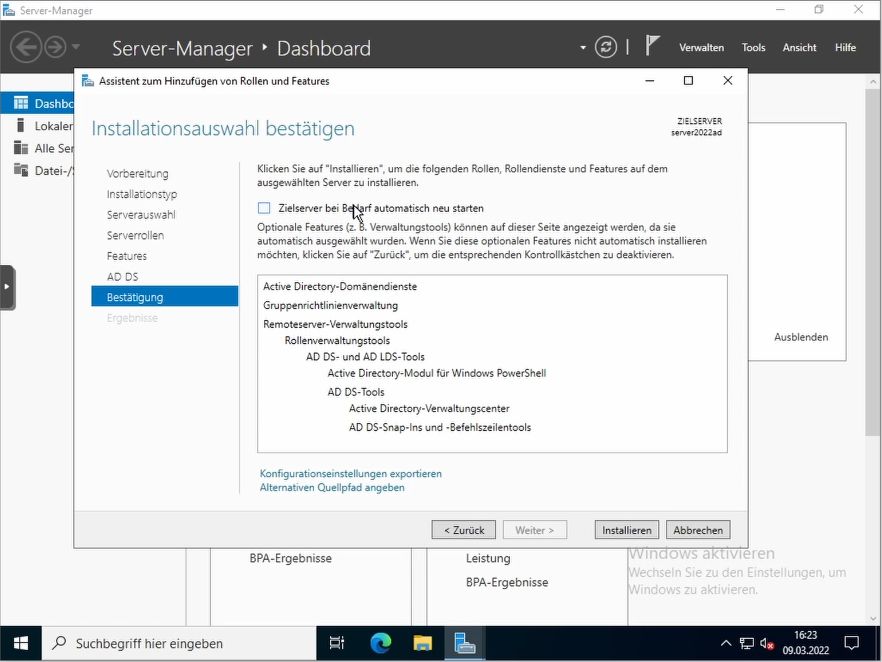Open the Verwalten menu
882x662 pixels.
[x=701, y=48]
